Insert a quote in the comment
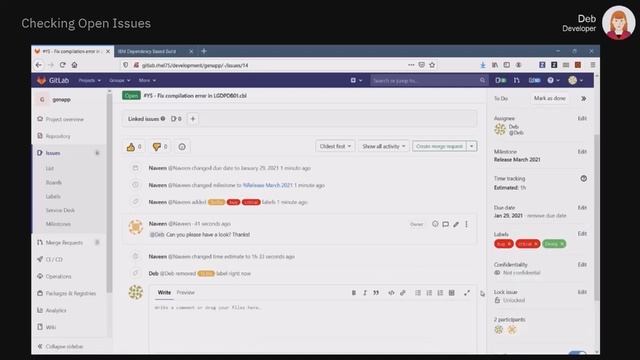Image resolution: width=640 pixels, height=360 pixels. pyautogui.click(x=376, y=293)
